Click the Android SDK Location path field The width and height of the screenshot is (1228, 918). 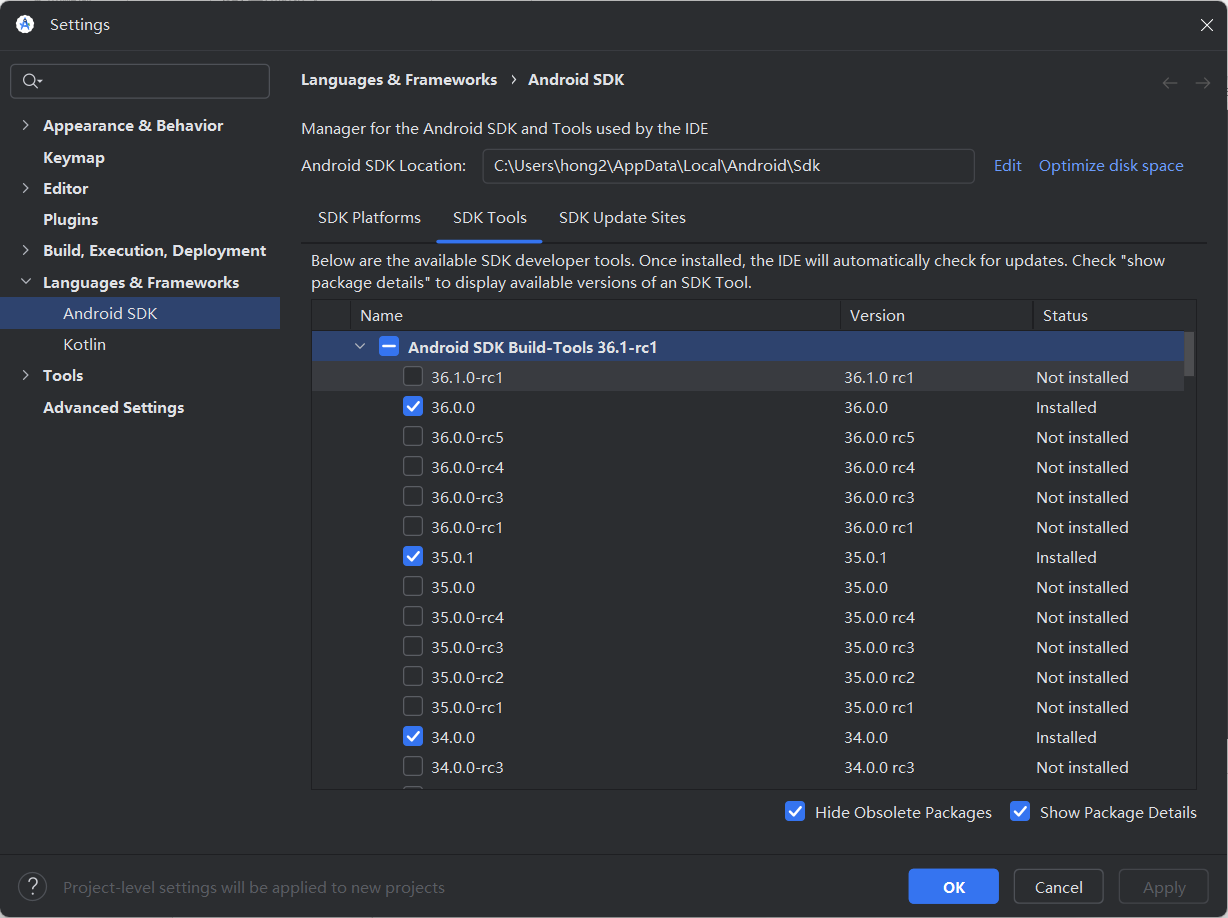[x=728, y=166]
